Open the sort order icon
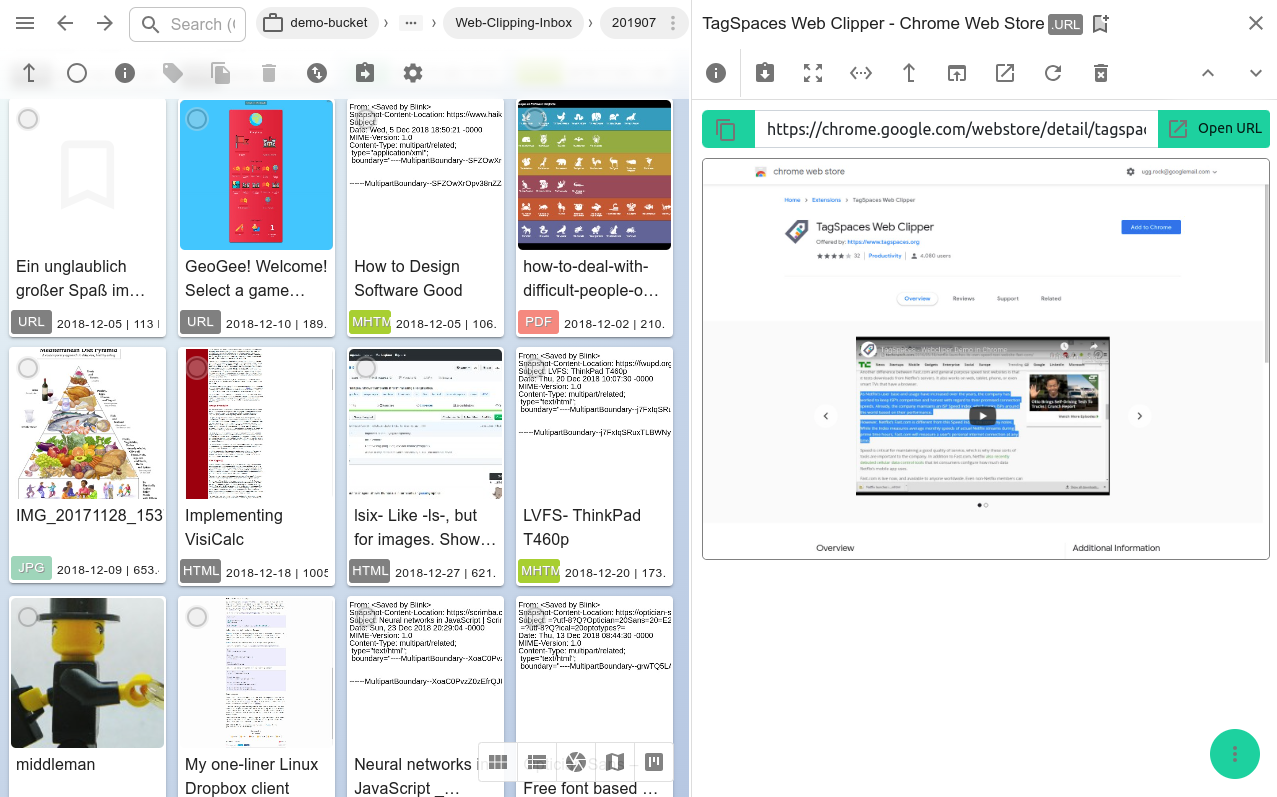 point(317,73)
